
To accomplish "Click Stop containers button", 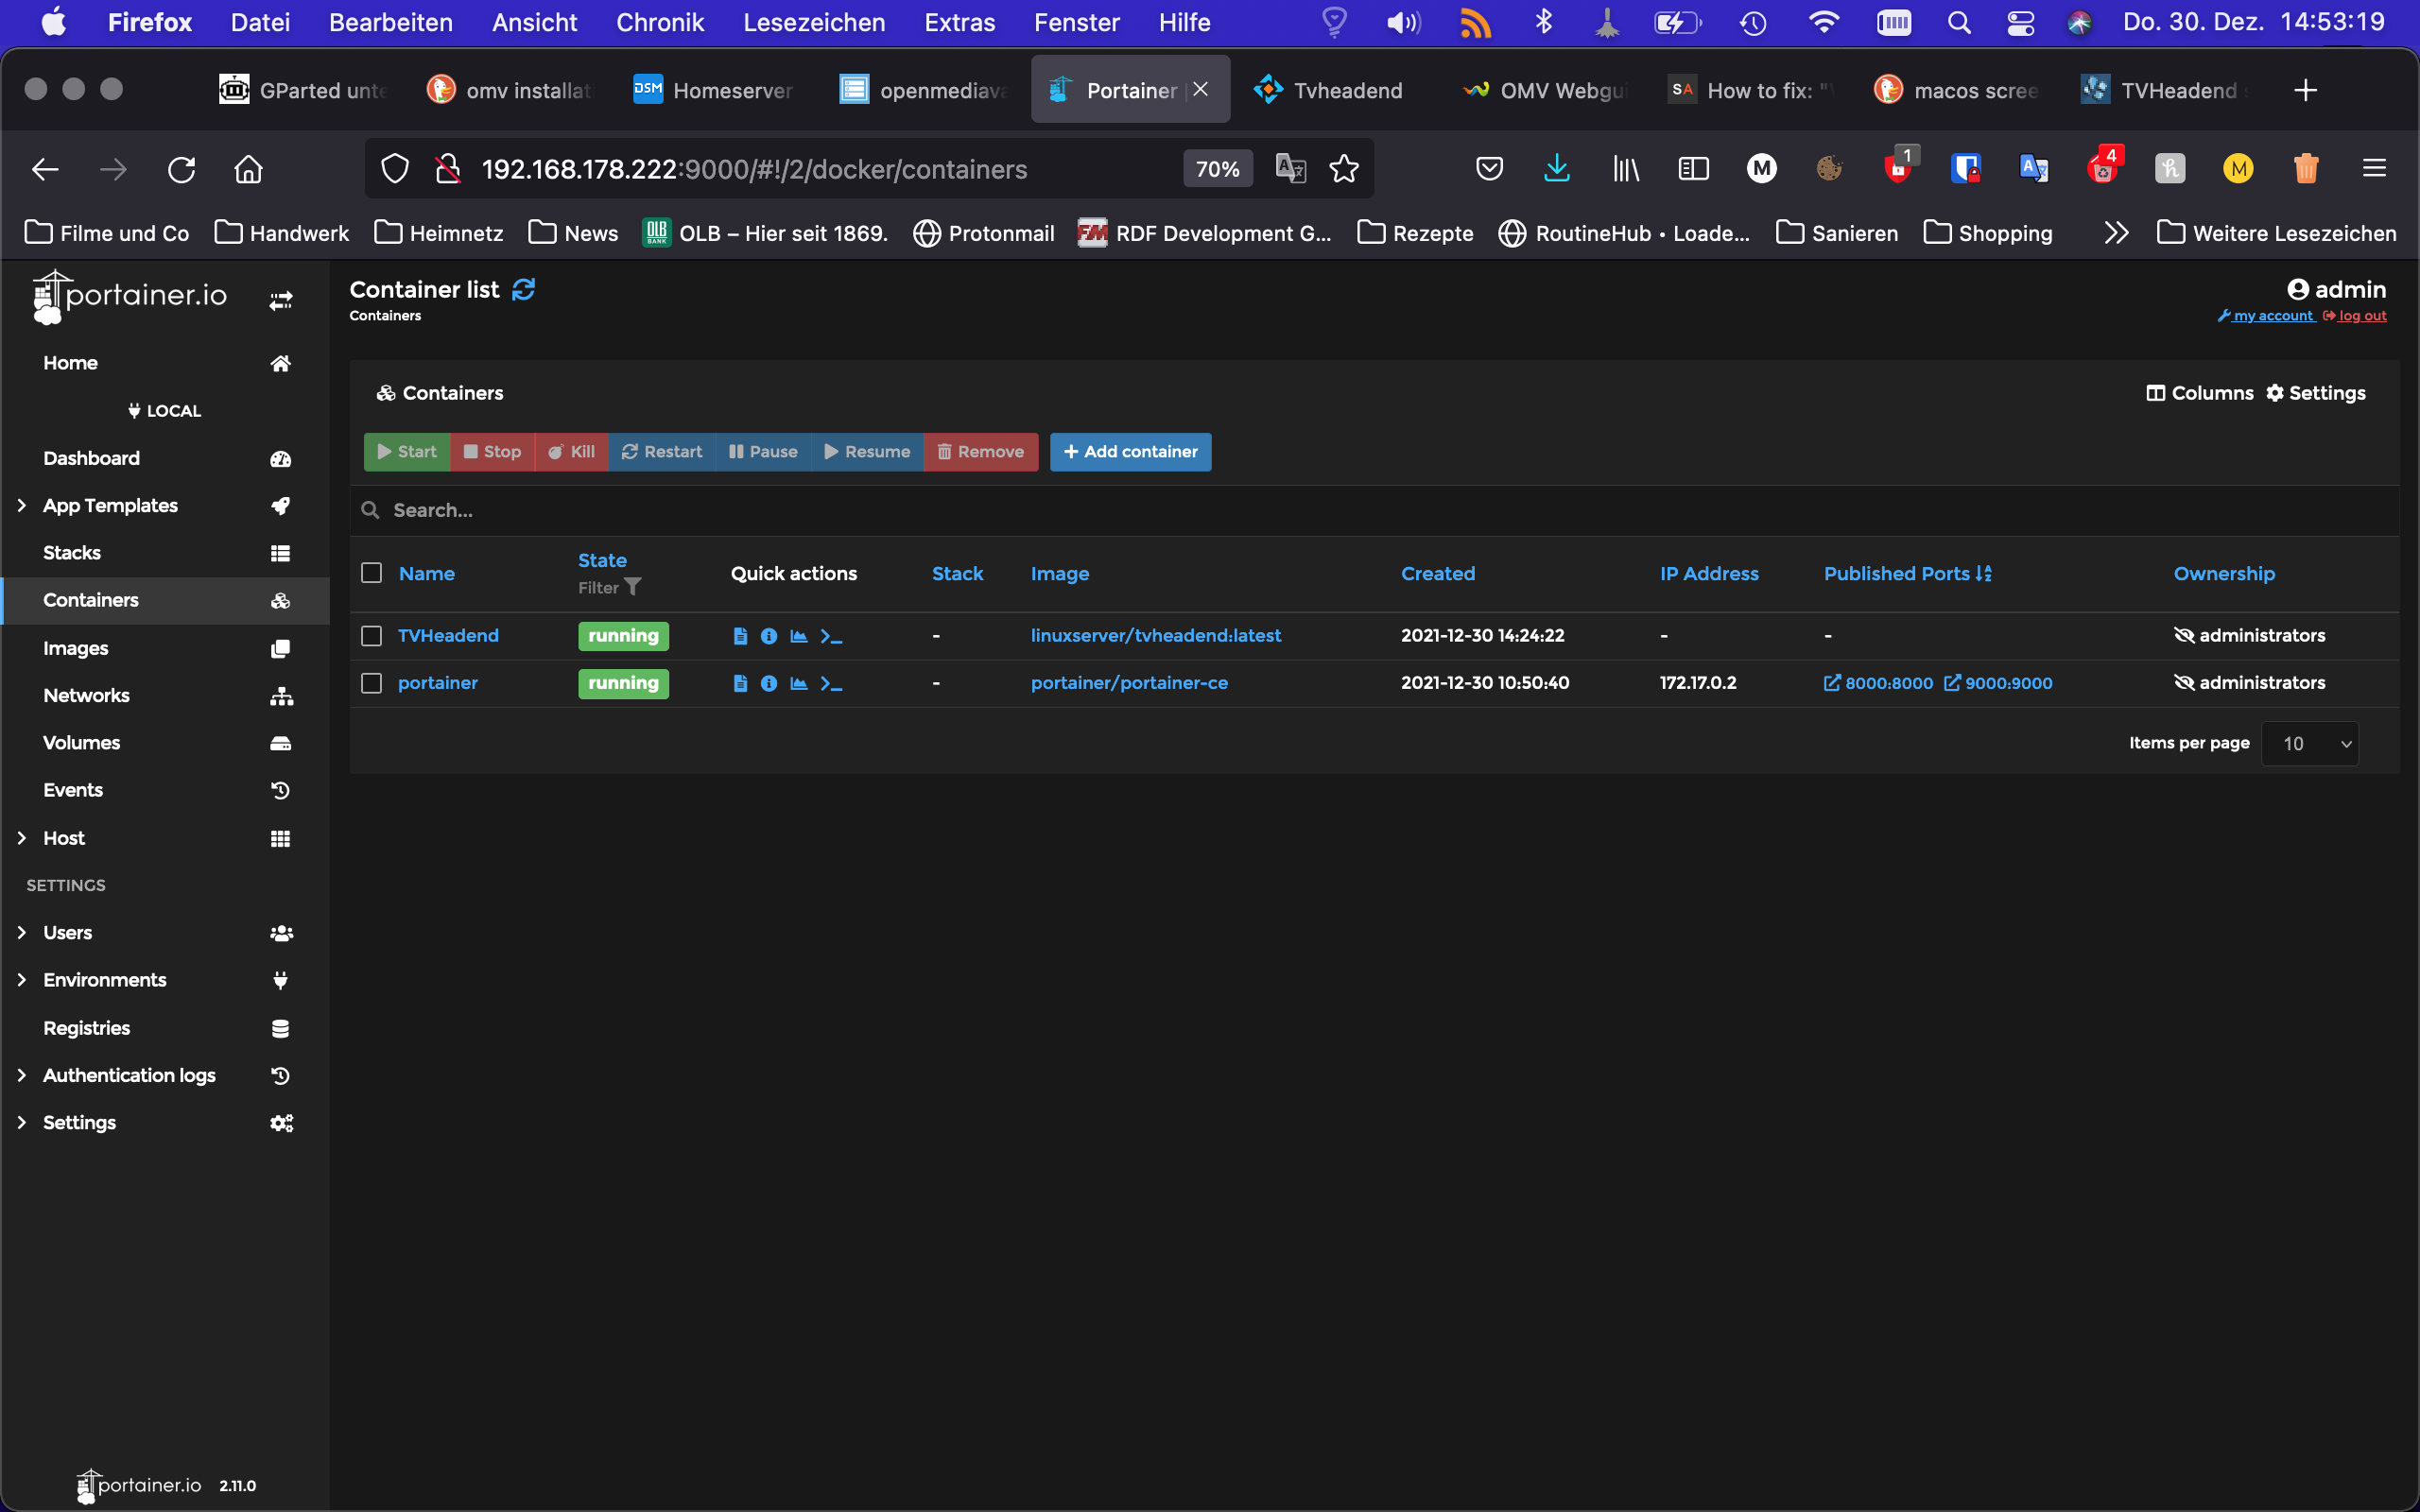I will 492,452.
